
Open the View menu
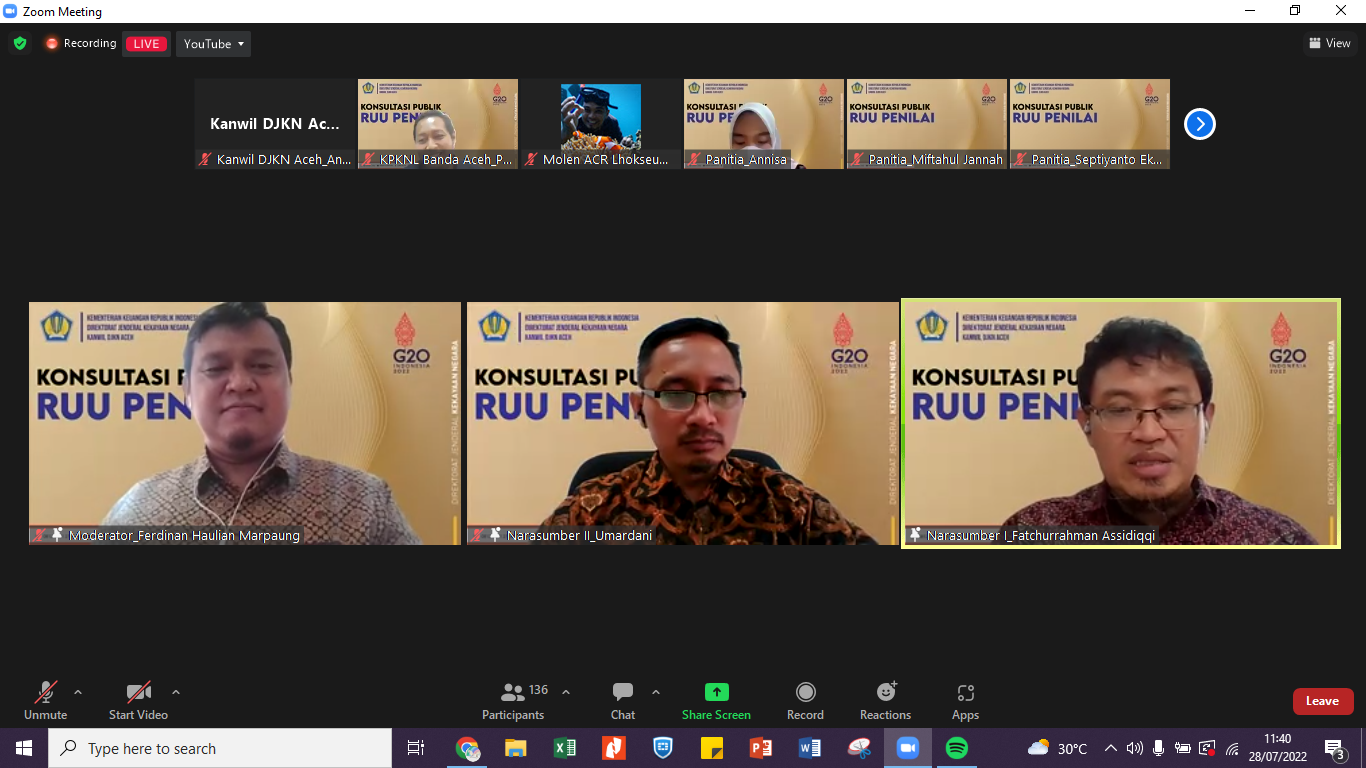click(1330, 43)
